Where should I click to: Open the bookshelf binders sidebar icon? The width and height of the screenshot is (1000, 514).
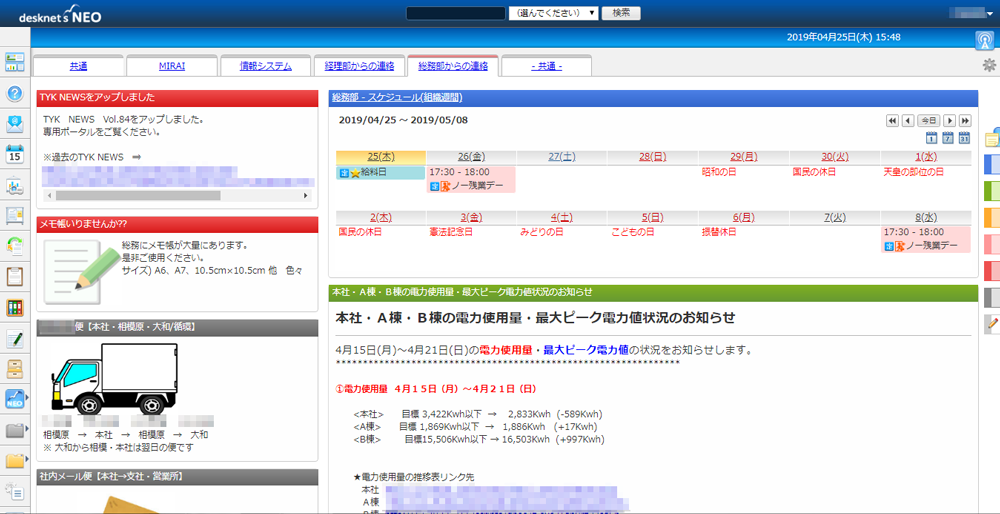[x=15, y=307]
